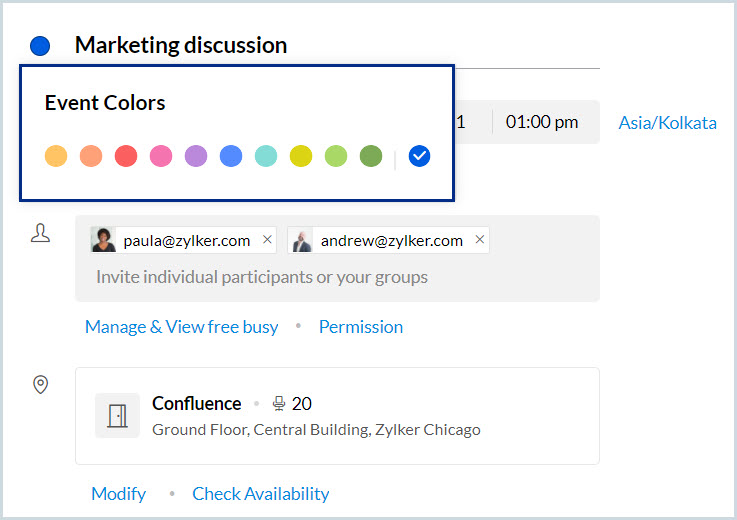Choose the red event color

pos(126,156)
